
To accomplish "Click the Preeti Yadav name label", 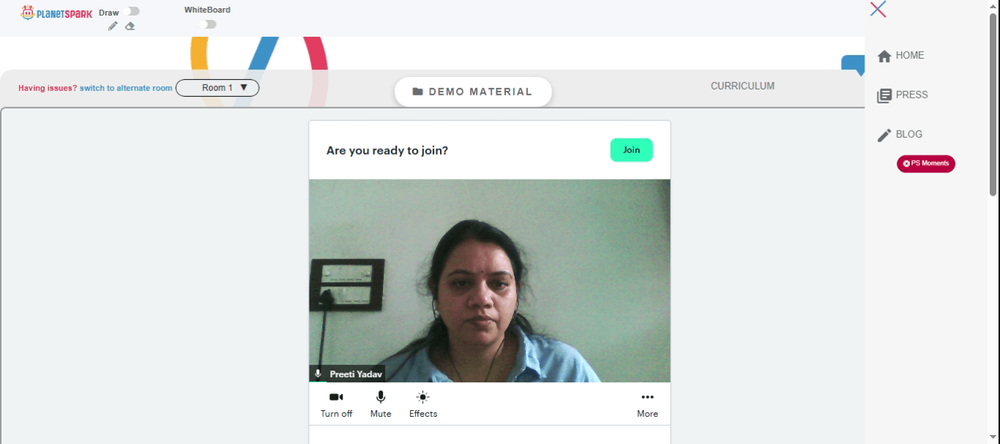I will [x=355, y=374].
